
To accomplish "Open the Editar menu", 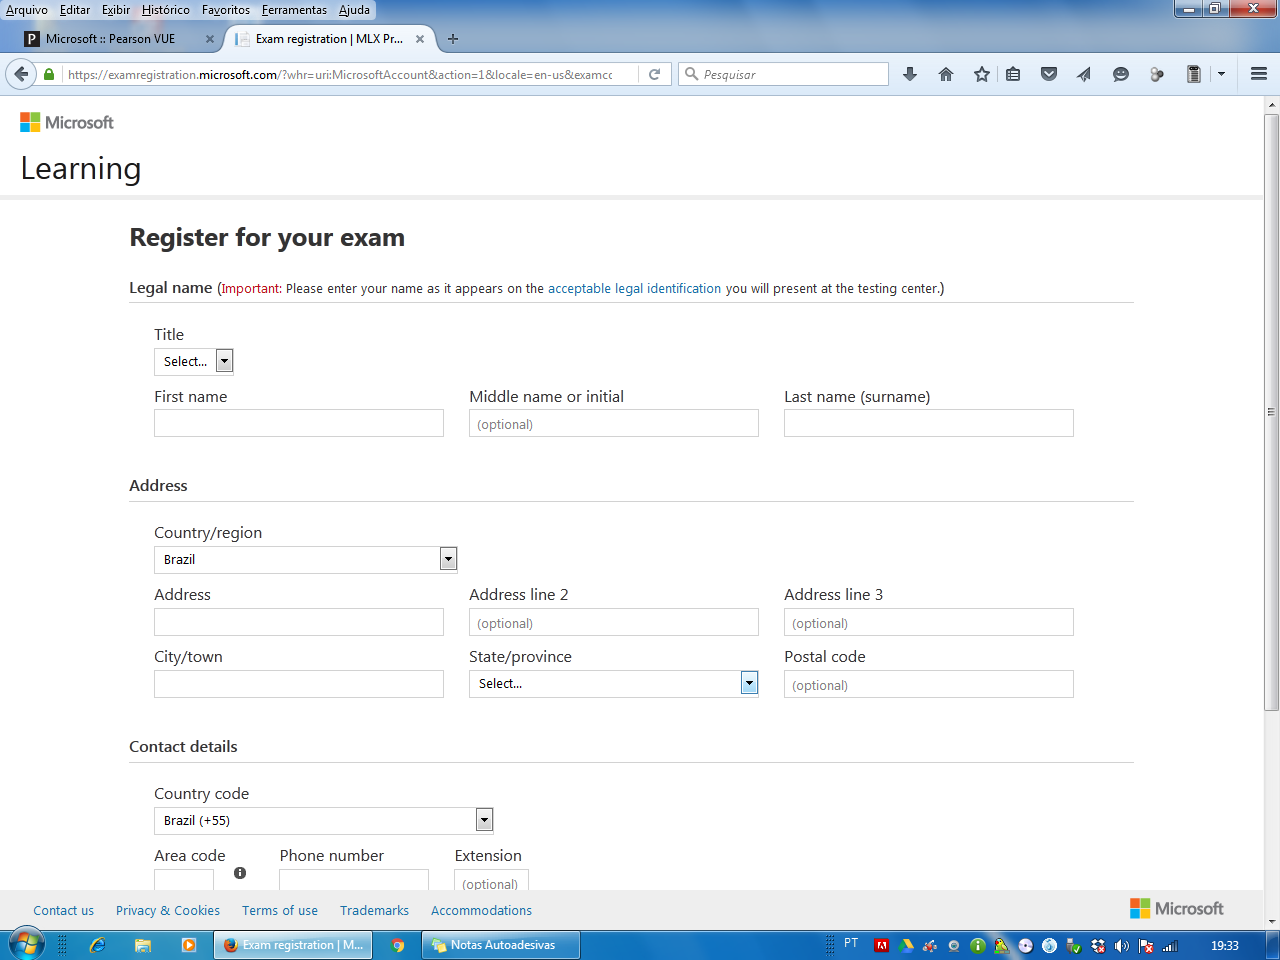I will coord(75,10).
